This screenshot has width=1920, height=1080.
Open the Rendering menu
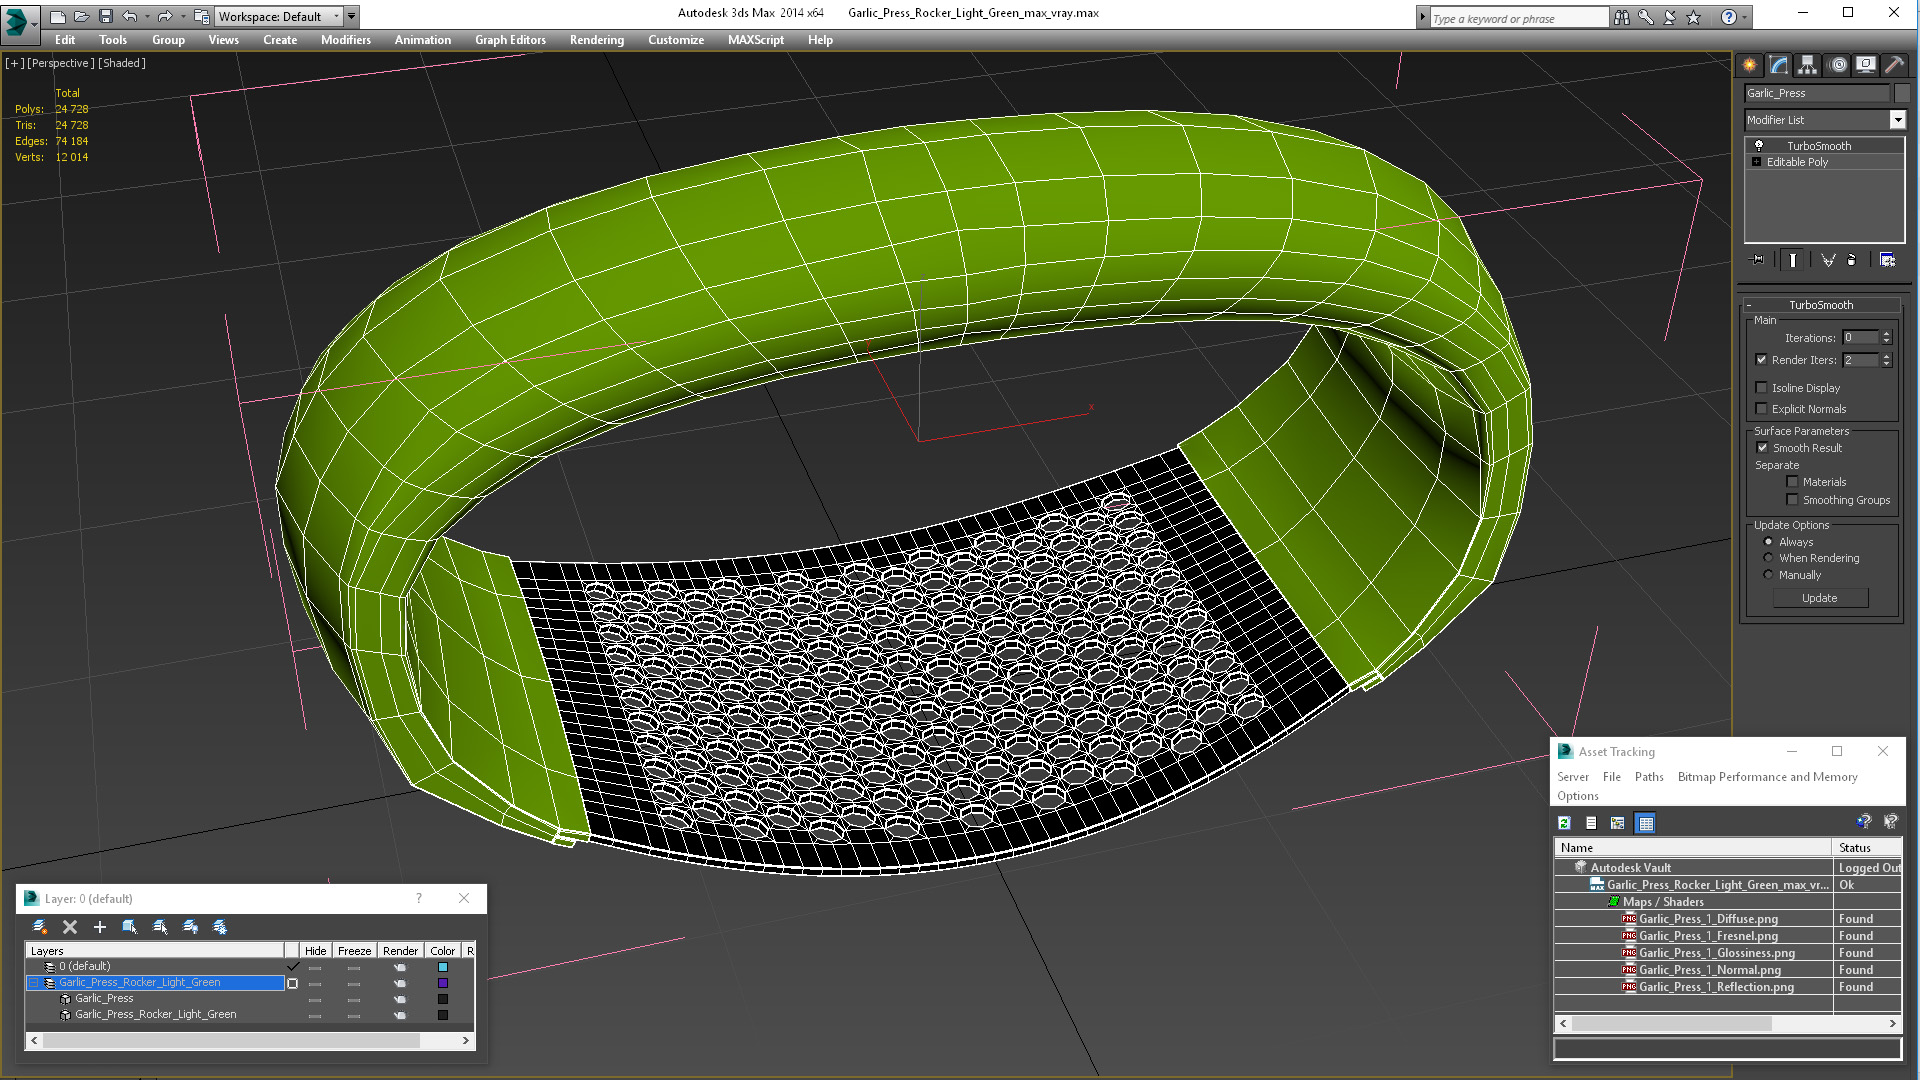[x=596, y=40]
